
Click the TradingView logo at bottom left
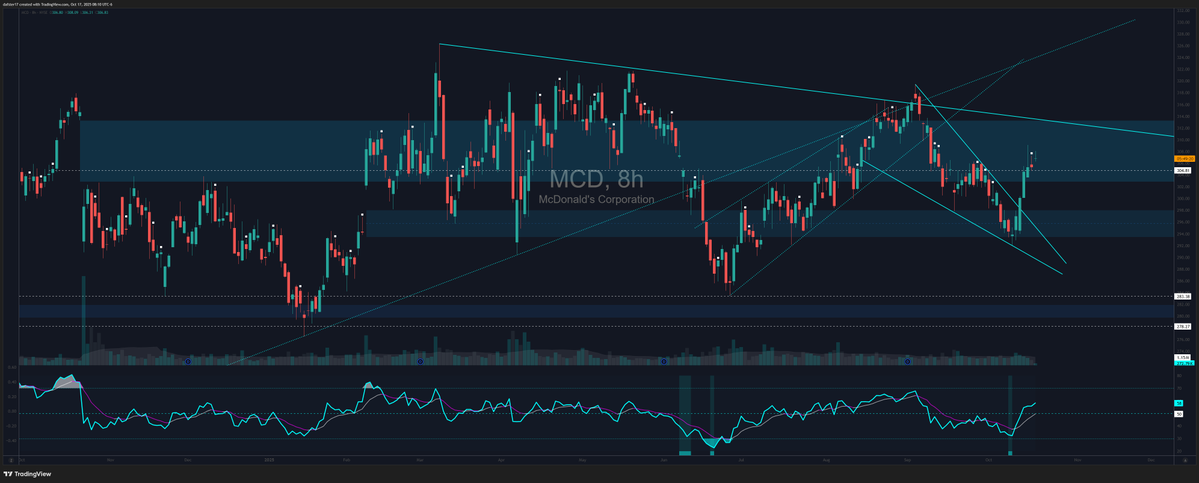tap(27, 473)
